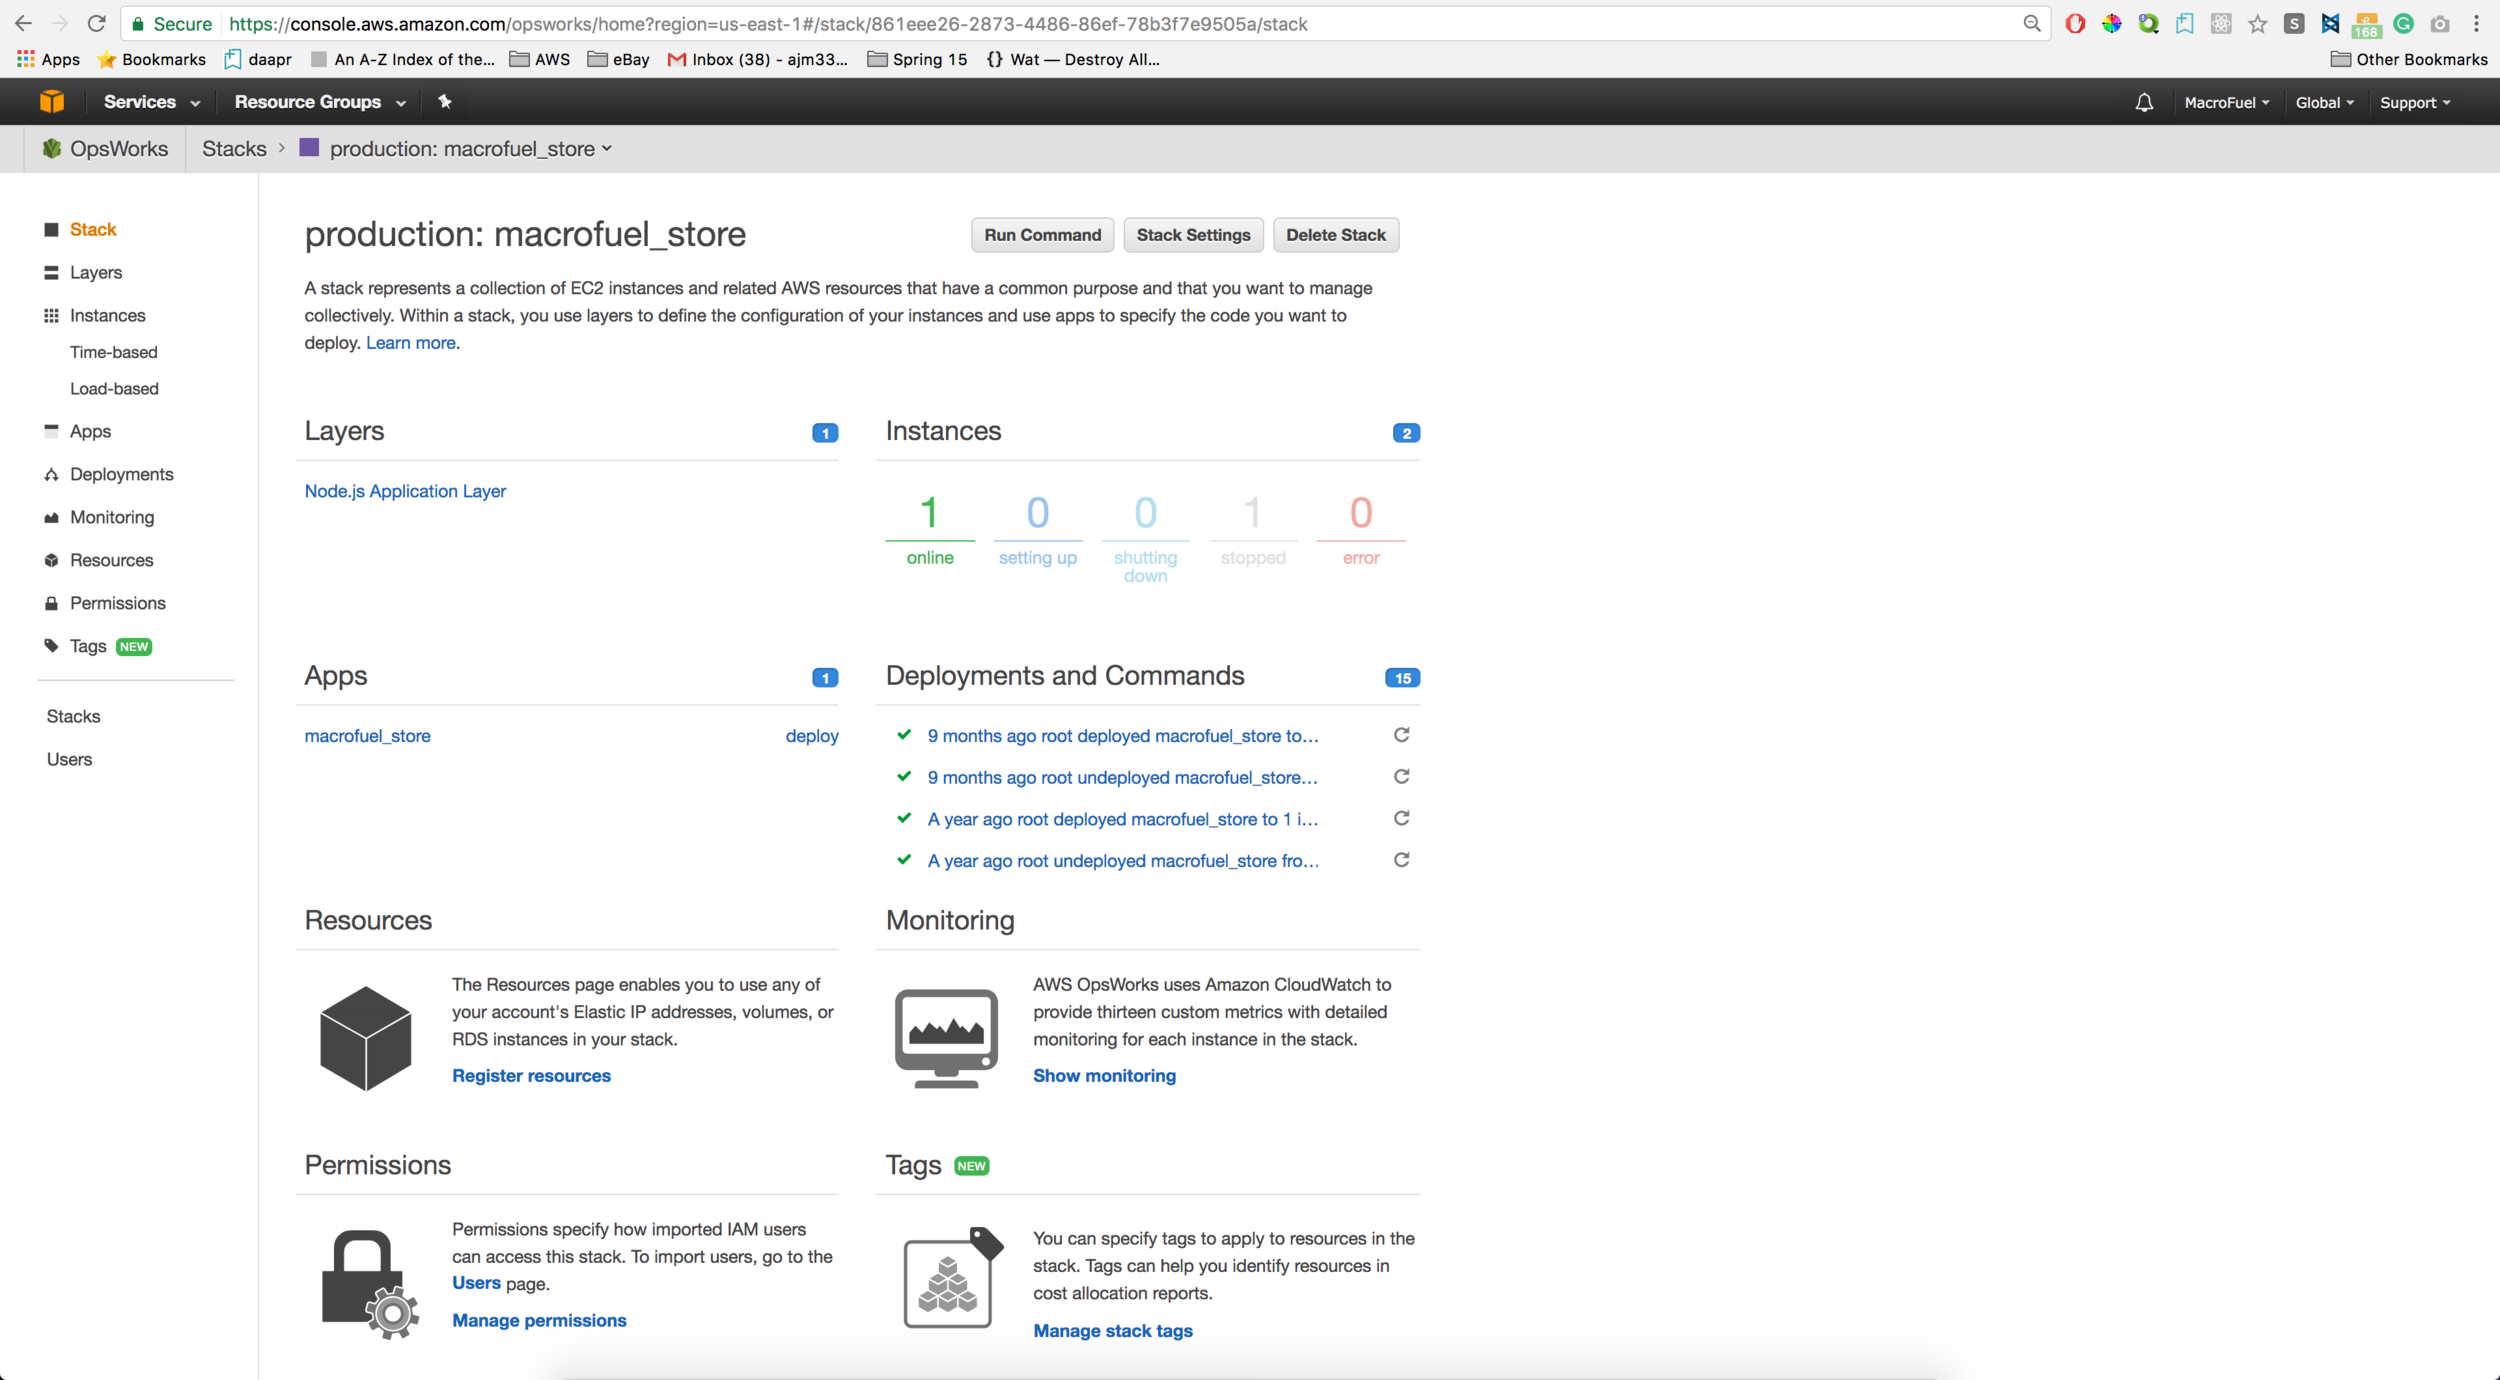Open Deployments in the sidebar
2500x1380 pixels.
(x=122, y=474)
